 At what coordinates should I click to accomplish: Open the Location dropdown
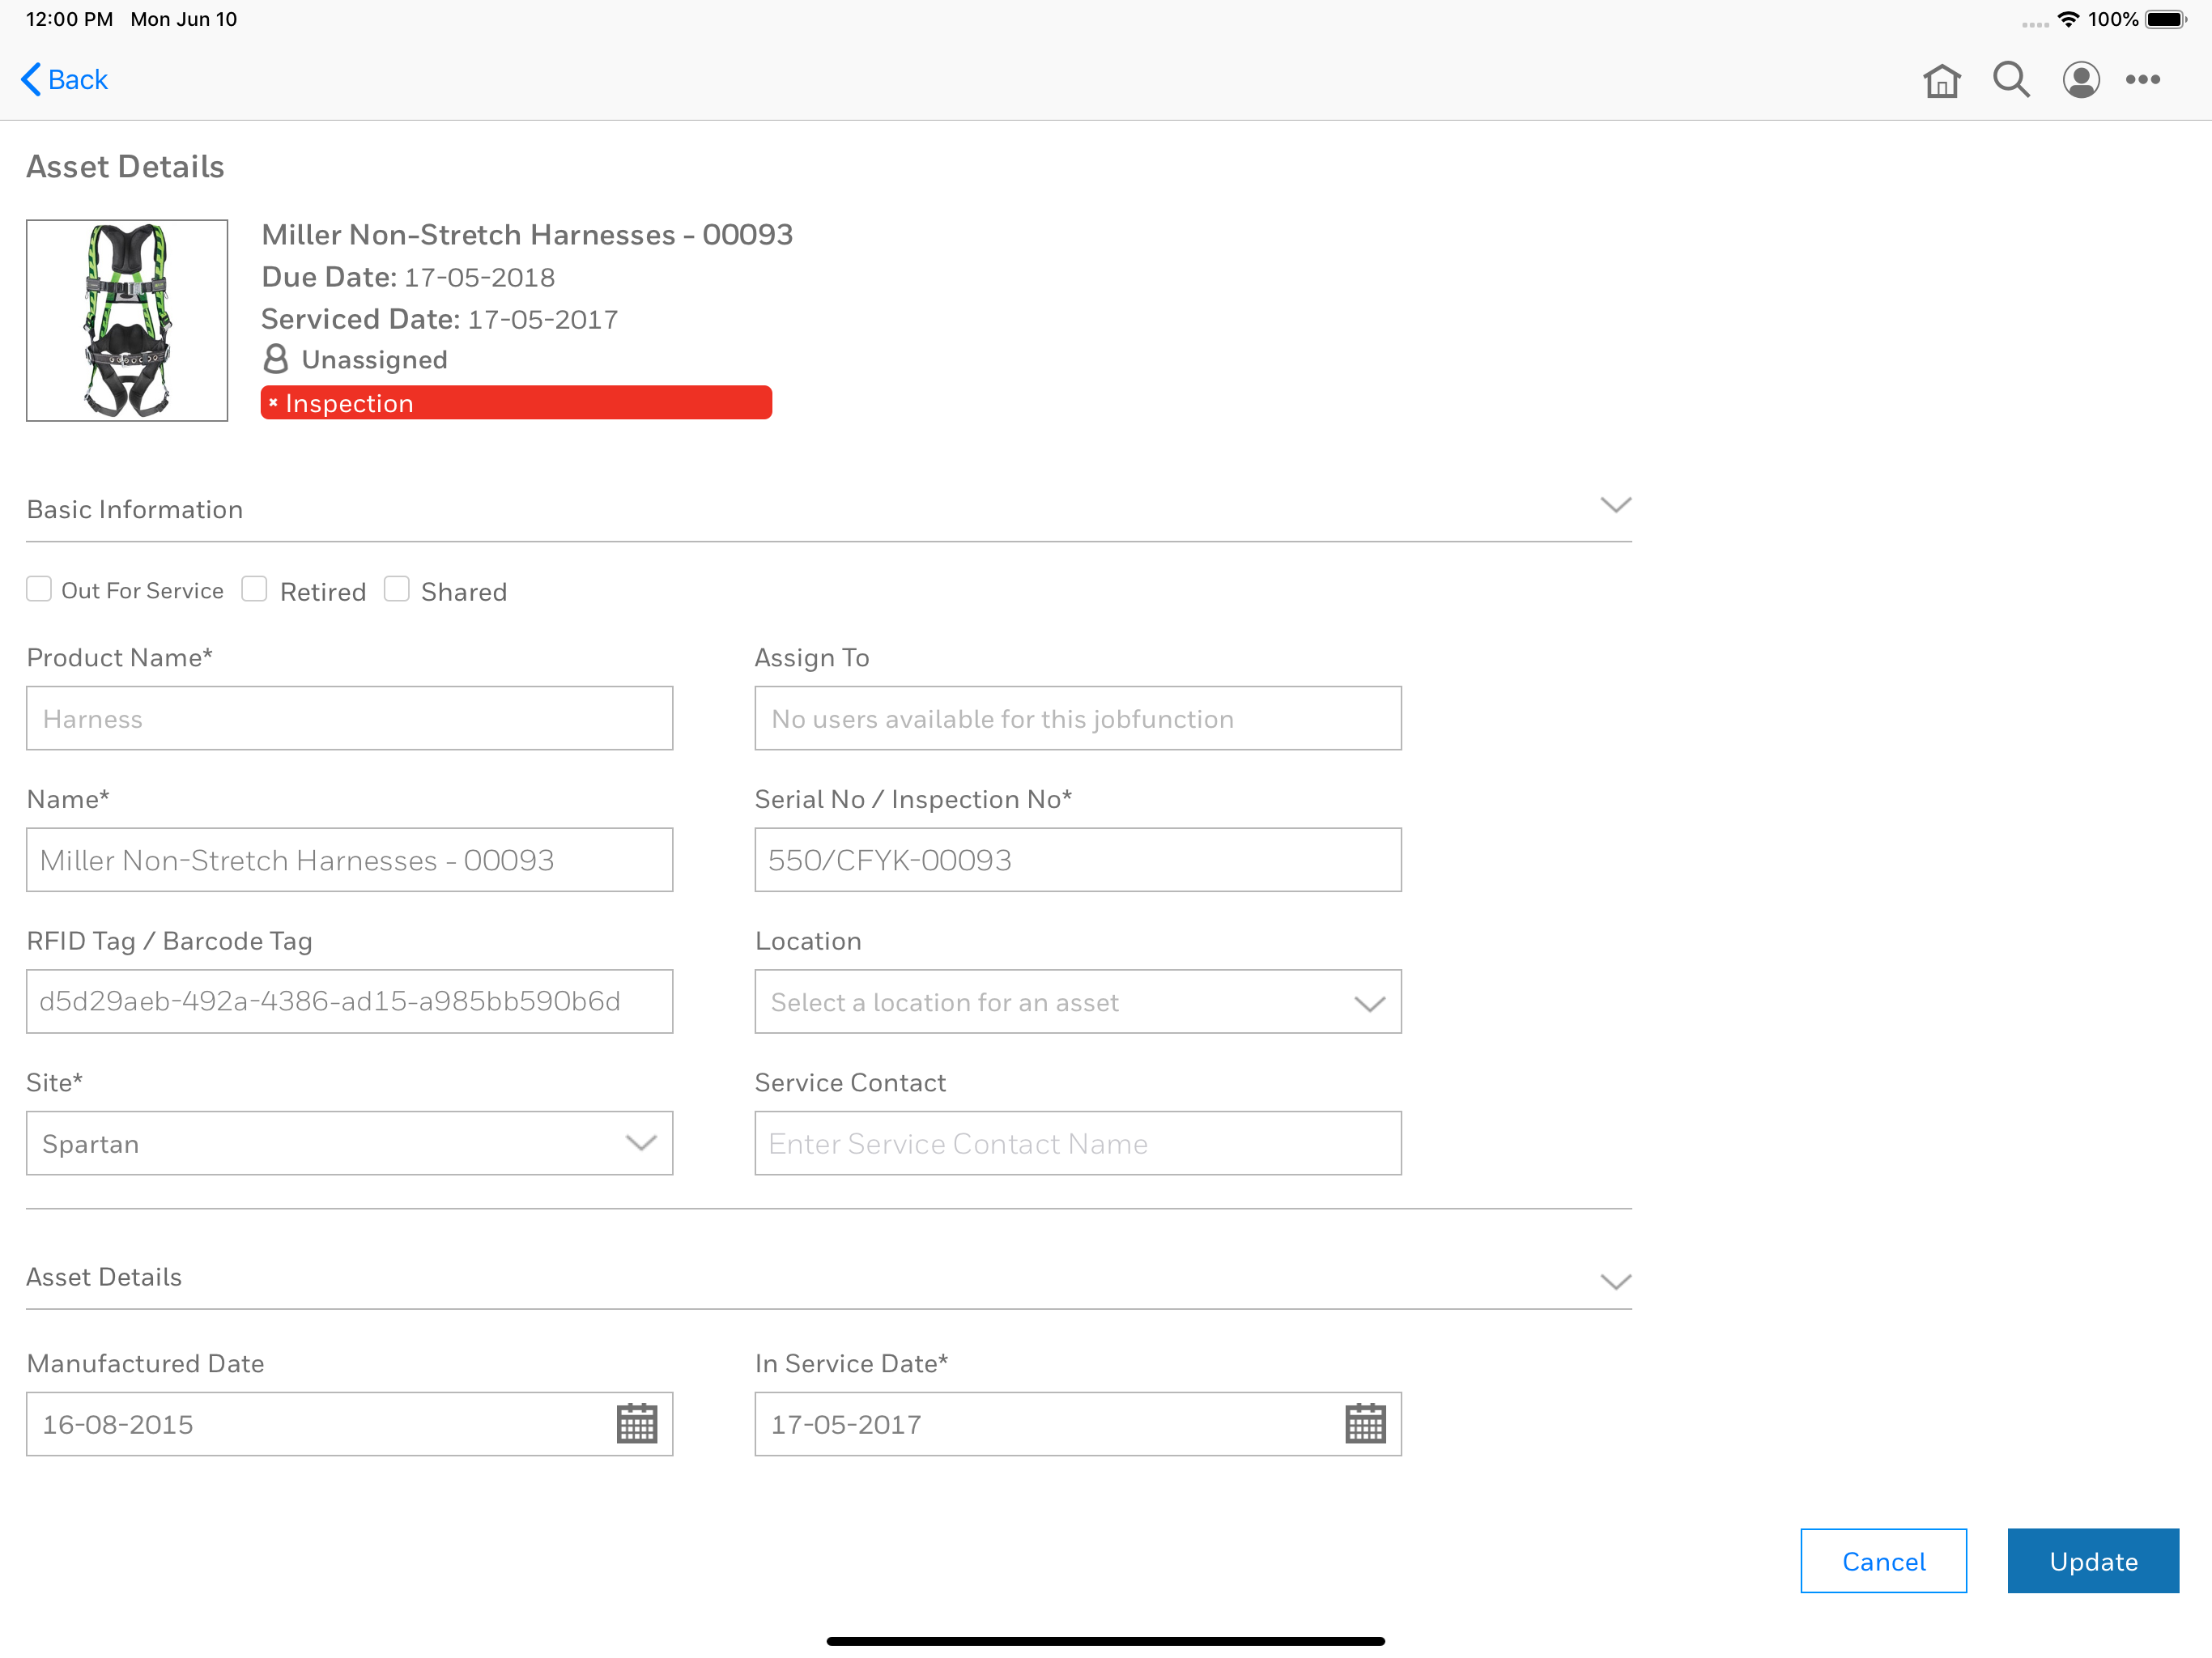coord(1078,1001)
